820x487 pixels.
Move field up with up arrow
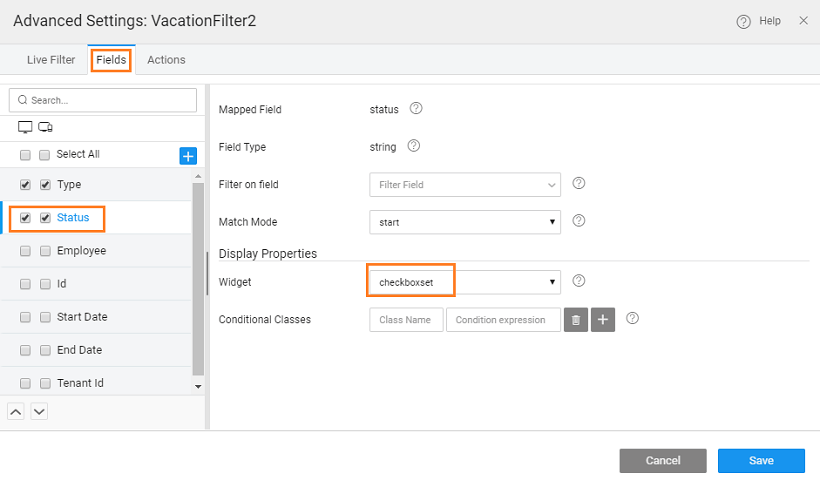[x=17, y=411]
